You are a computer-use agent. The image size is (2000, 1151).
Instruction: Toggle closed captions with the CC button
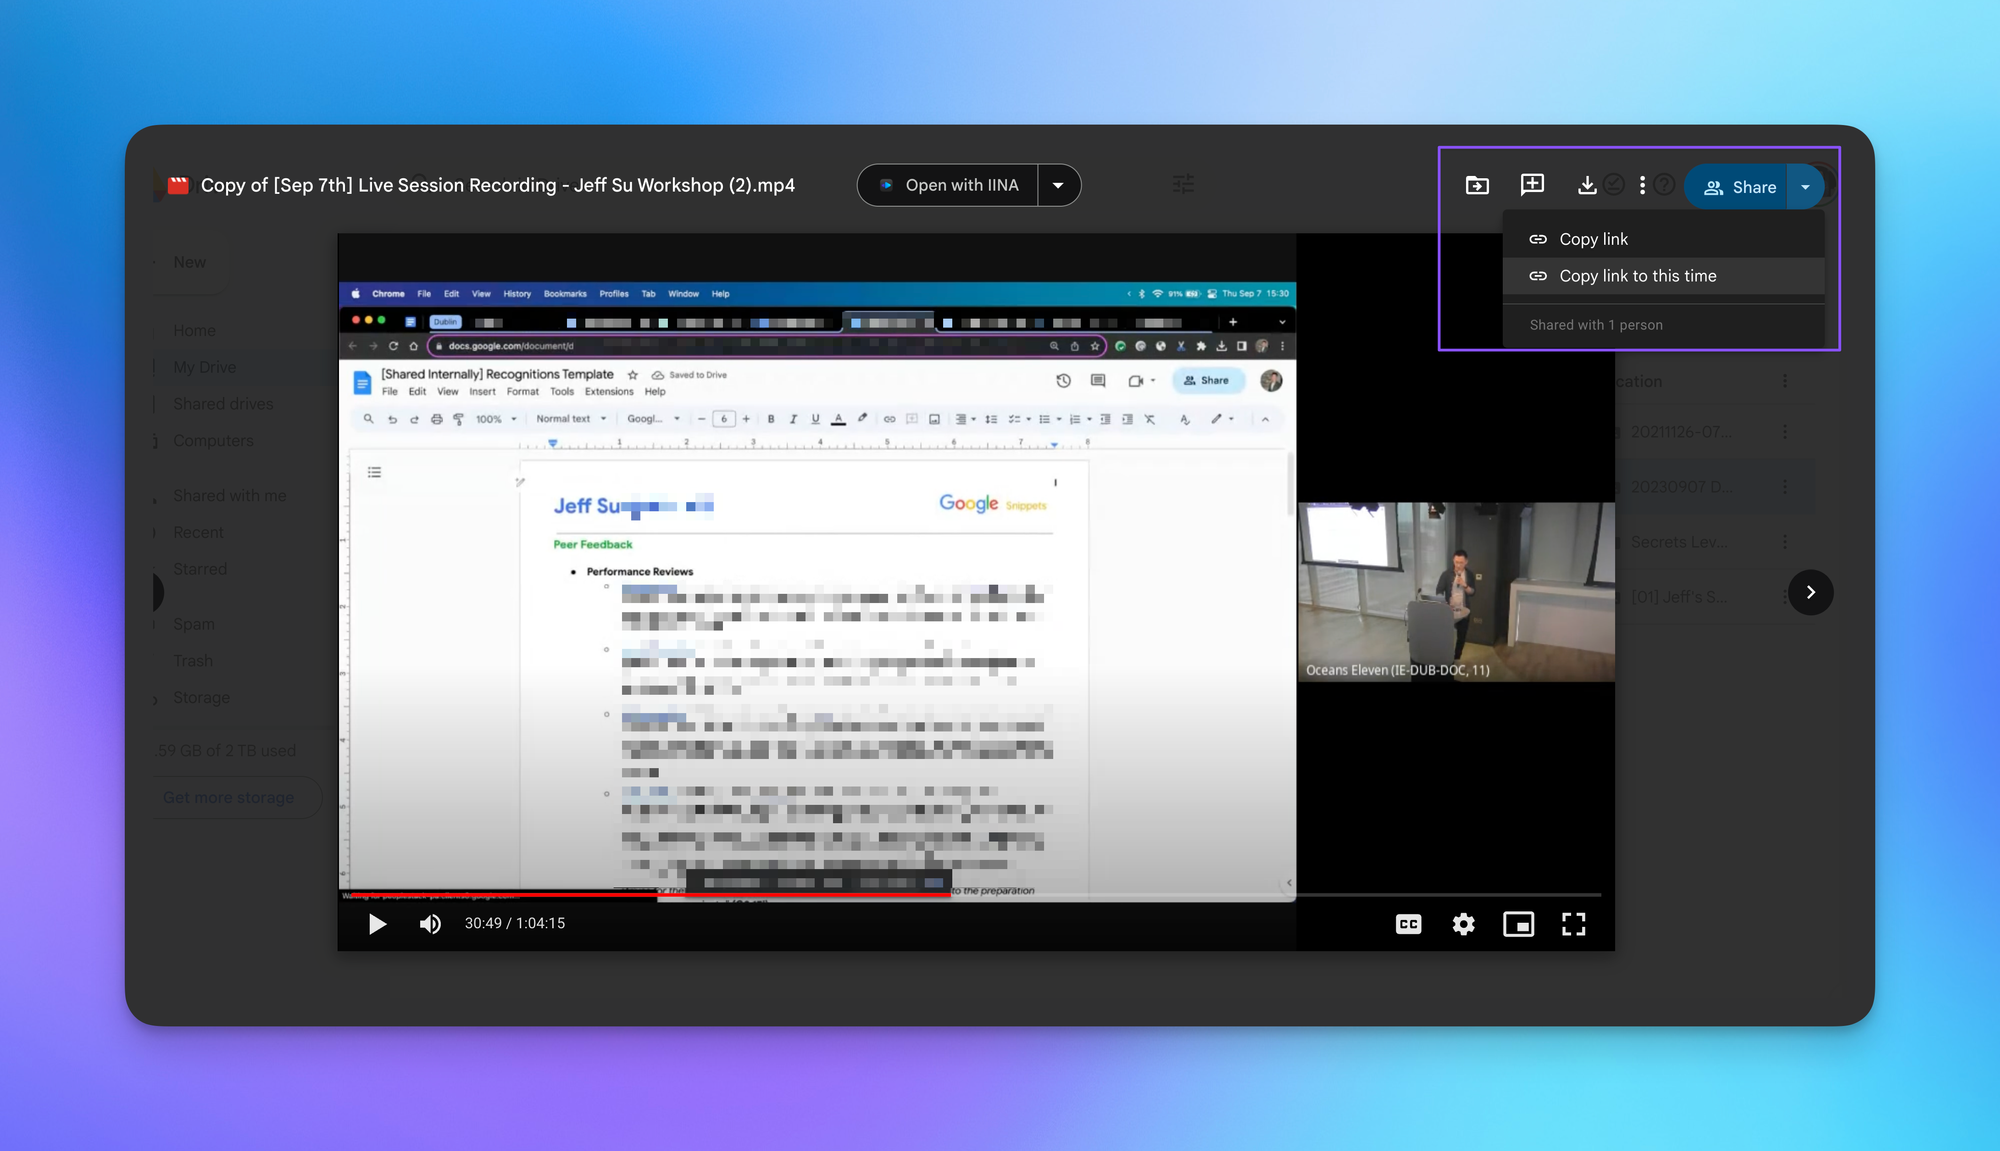pyautogui.click(x=1408, y=924)
